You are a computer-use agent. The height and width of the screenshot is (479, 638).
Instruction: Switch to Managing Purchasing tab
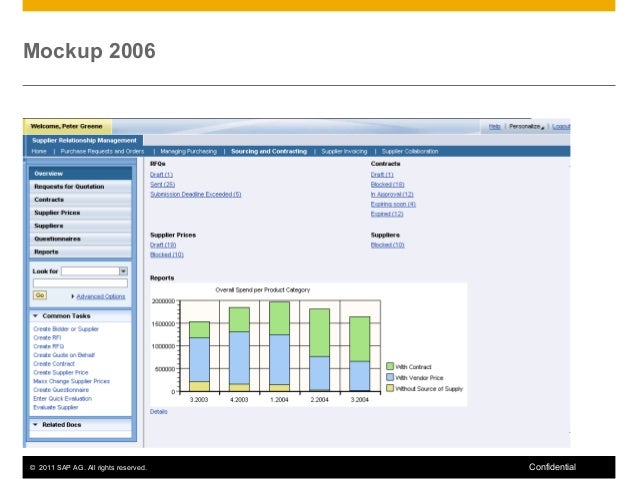click(x=188, y=151)
